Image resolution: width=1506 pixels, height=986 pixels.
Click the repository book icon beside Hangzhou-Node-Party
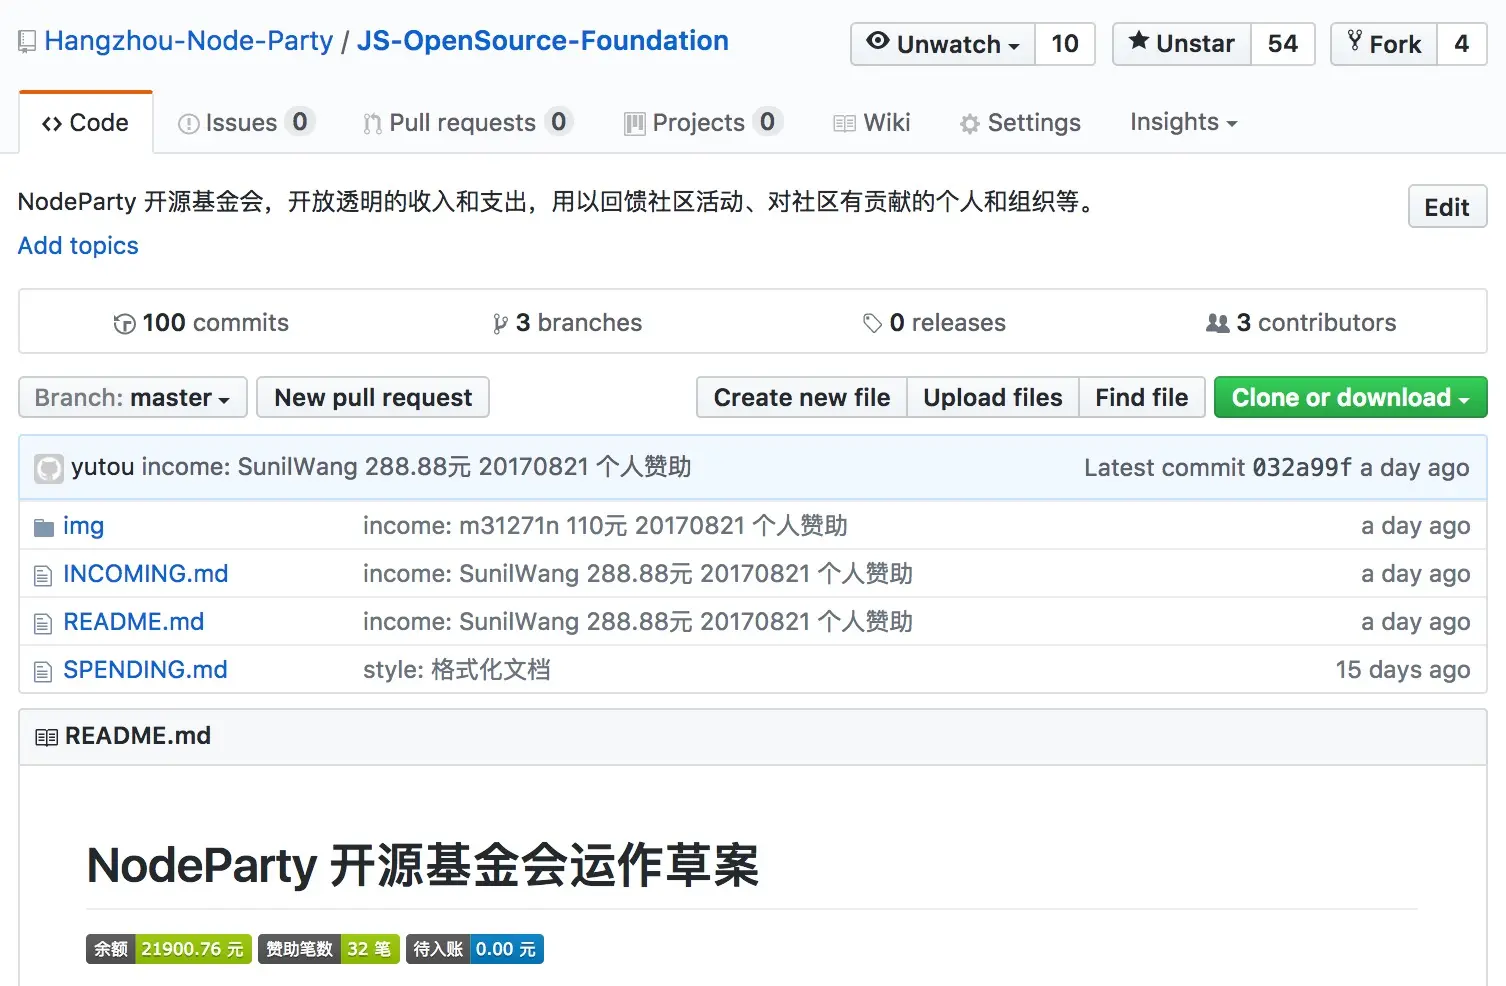click(x=27, y=42)
